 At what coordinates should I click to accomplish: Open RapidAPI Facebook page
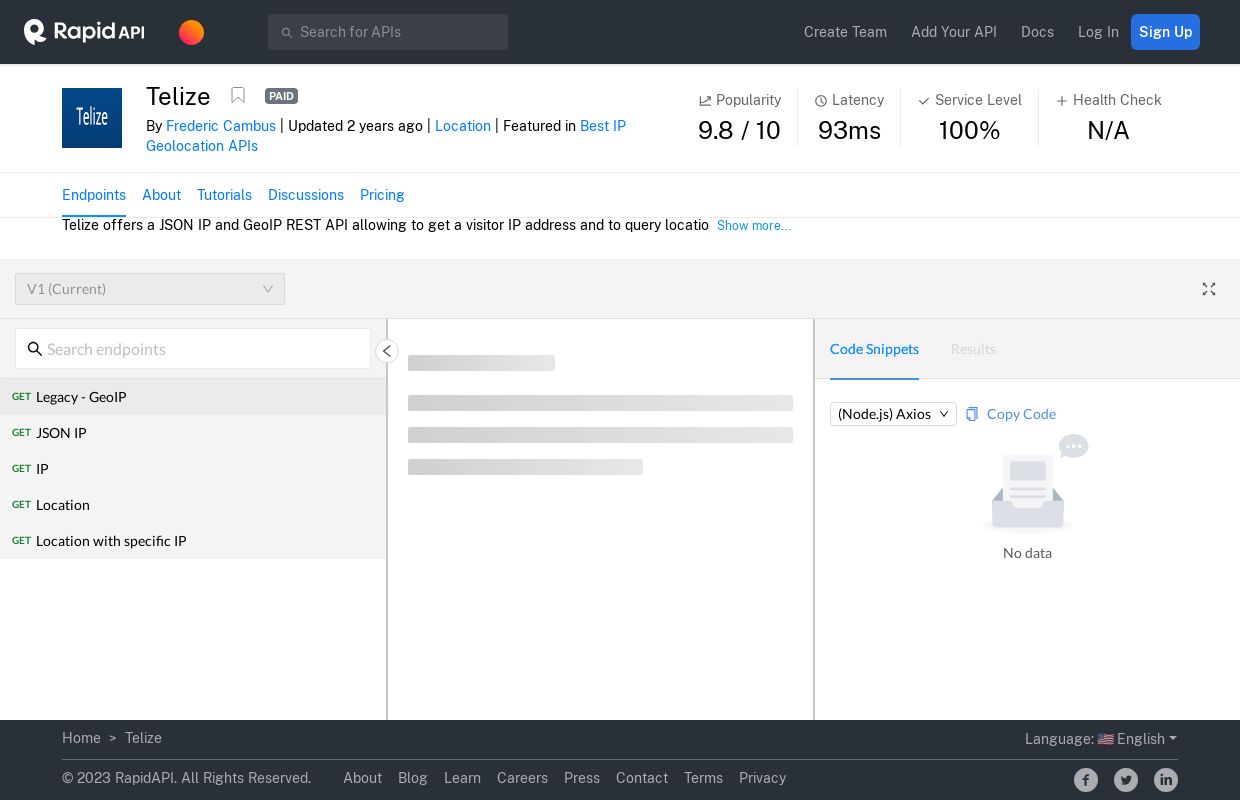1086,780
